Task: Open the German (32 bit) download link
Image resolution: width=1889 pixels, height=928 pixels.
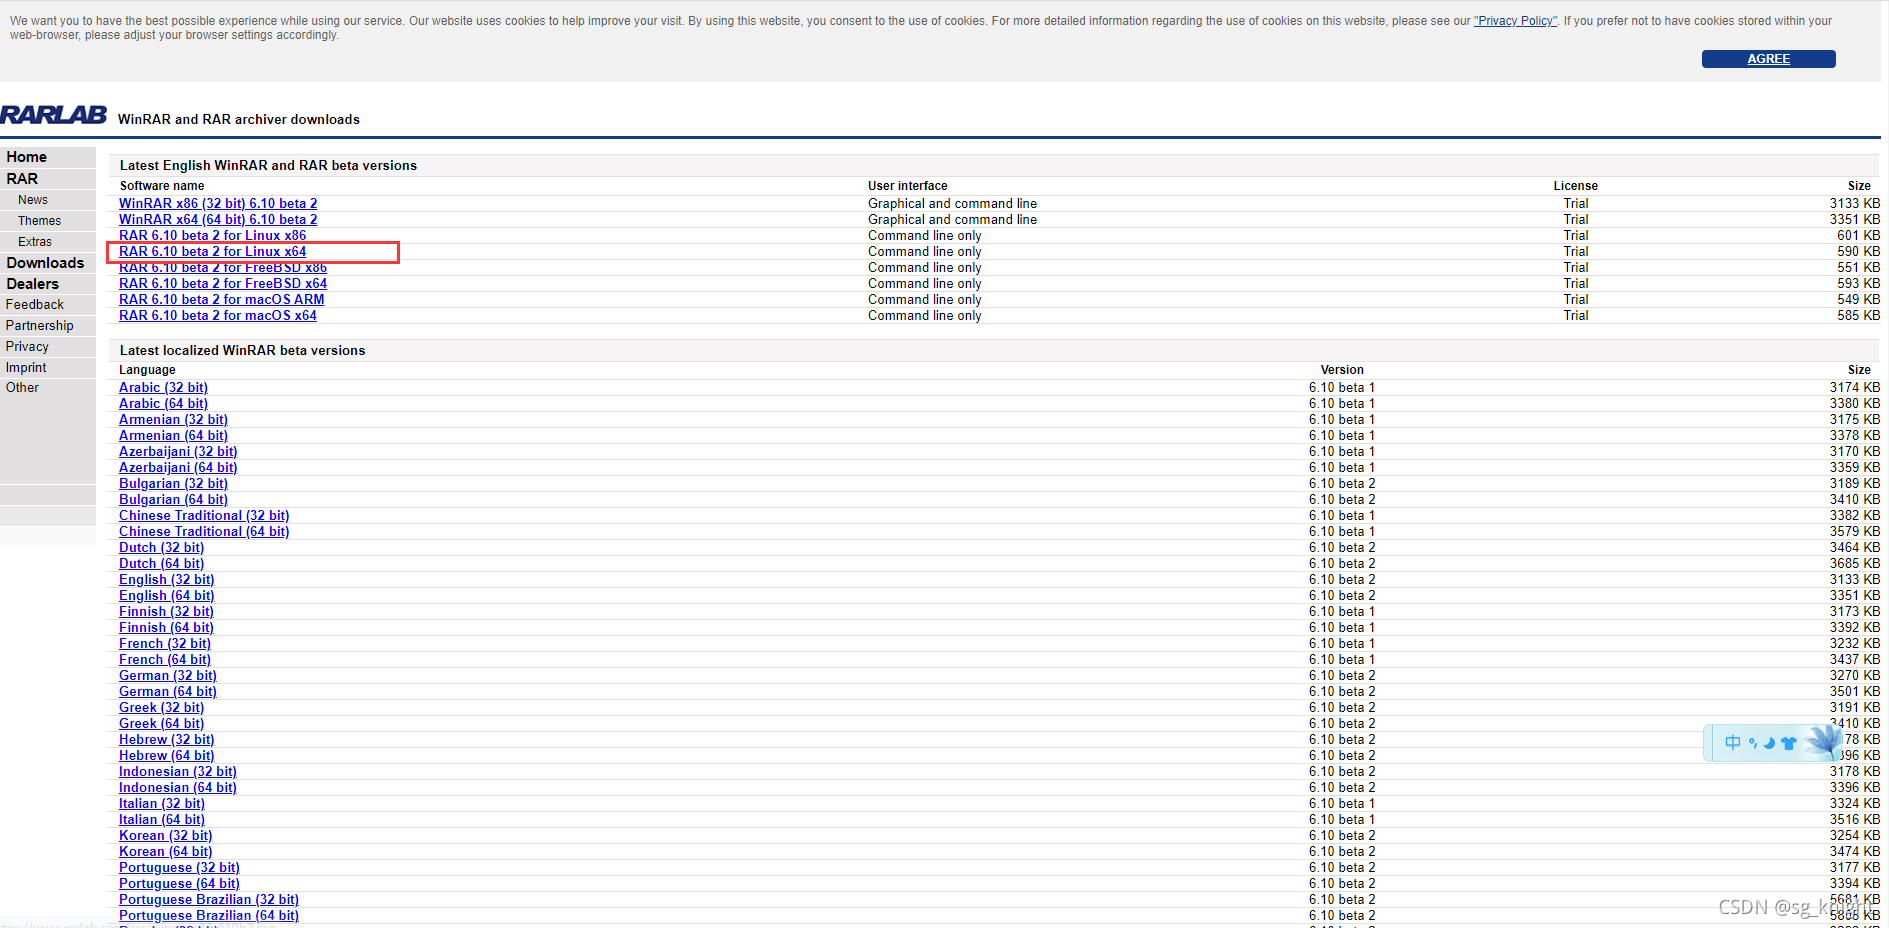Action: pos(168,675)
